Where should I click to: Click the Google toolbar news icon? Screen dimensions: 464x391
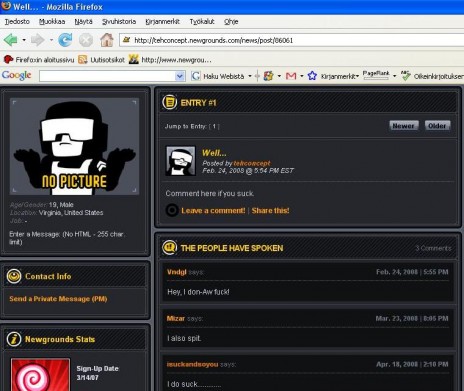point(268,76)
